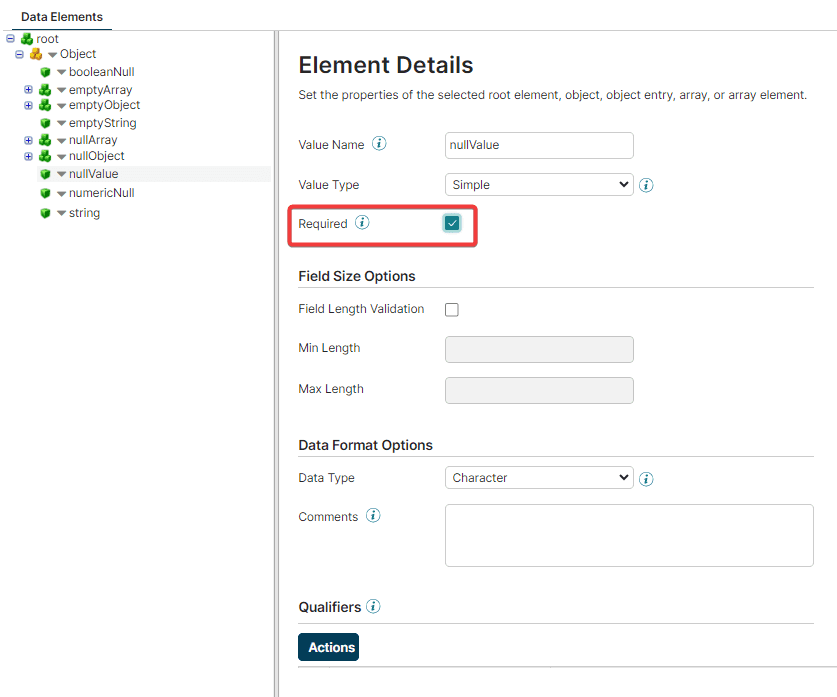Select the Data Elements tab
Viewport: 837px width, 697px height.
point(62,17)
